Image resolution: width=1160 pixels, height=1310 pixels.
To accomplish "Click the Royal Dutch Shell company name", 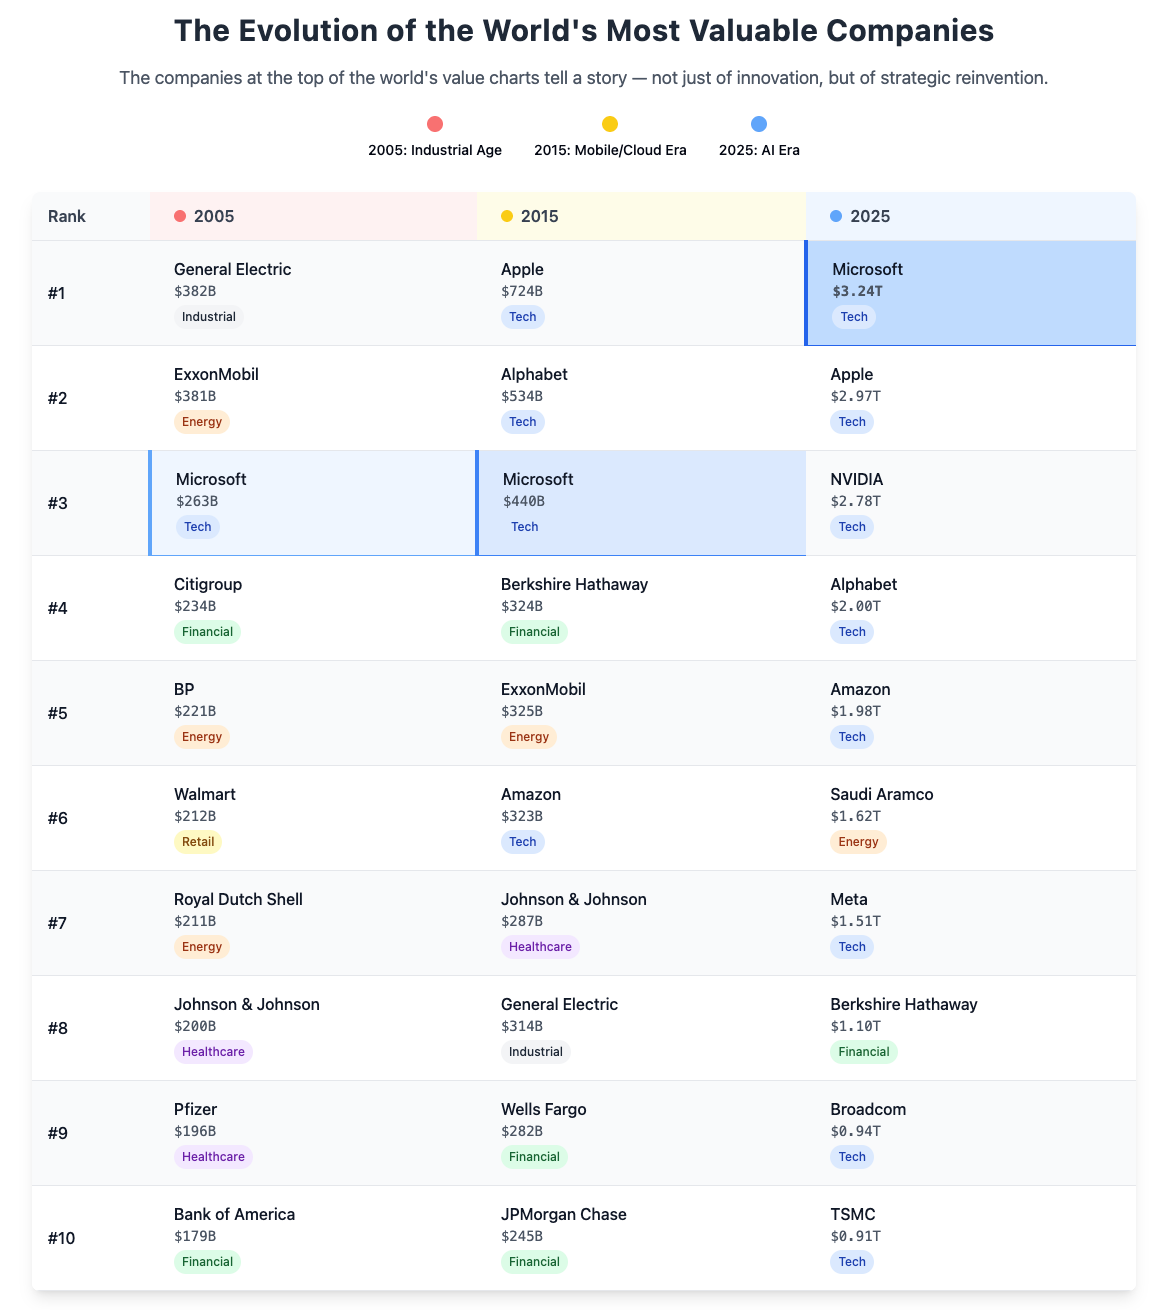I will [238, 899].
